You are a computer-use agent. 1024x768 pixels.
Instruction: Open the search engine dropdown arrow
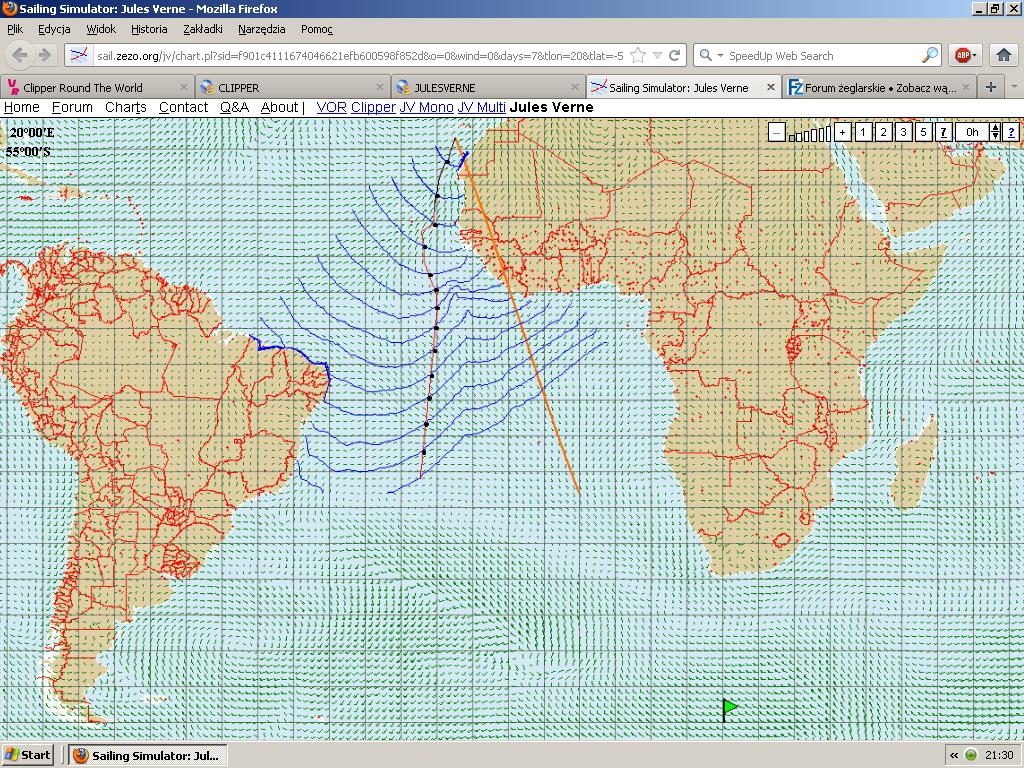719,56
